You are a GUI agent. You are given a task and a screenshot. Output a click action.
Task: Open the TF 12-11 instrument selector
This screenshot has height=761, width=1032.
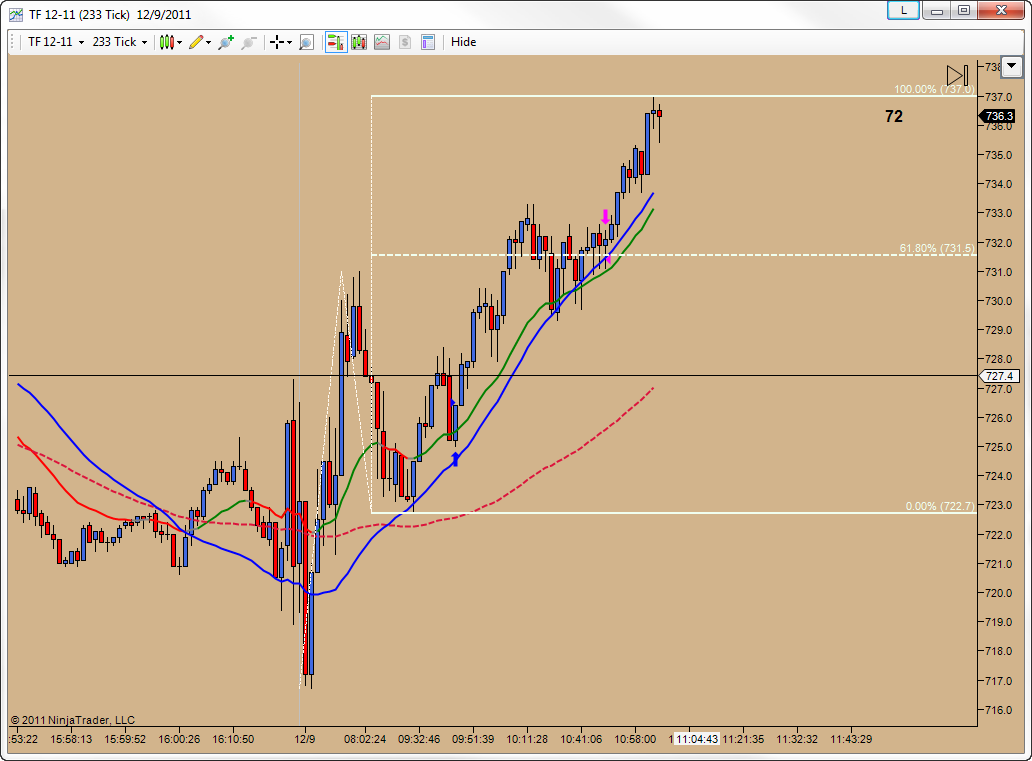(56, 42)
